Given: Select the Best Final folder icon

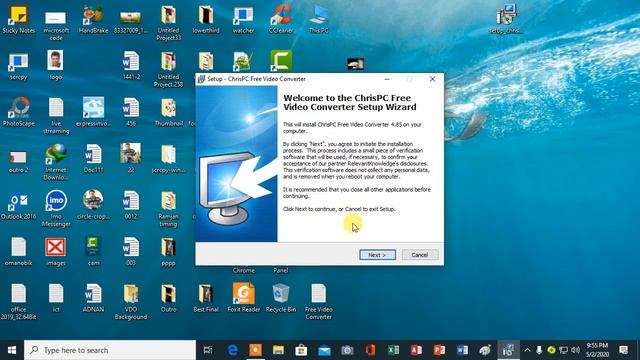Looking at the screenshot, I should click(x=206, y=298).
